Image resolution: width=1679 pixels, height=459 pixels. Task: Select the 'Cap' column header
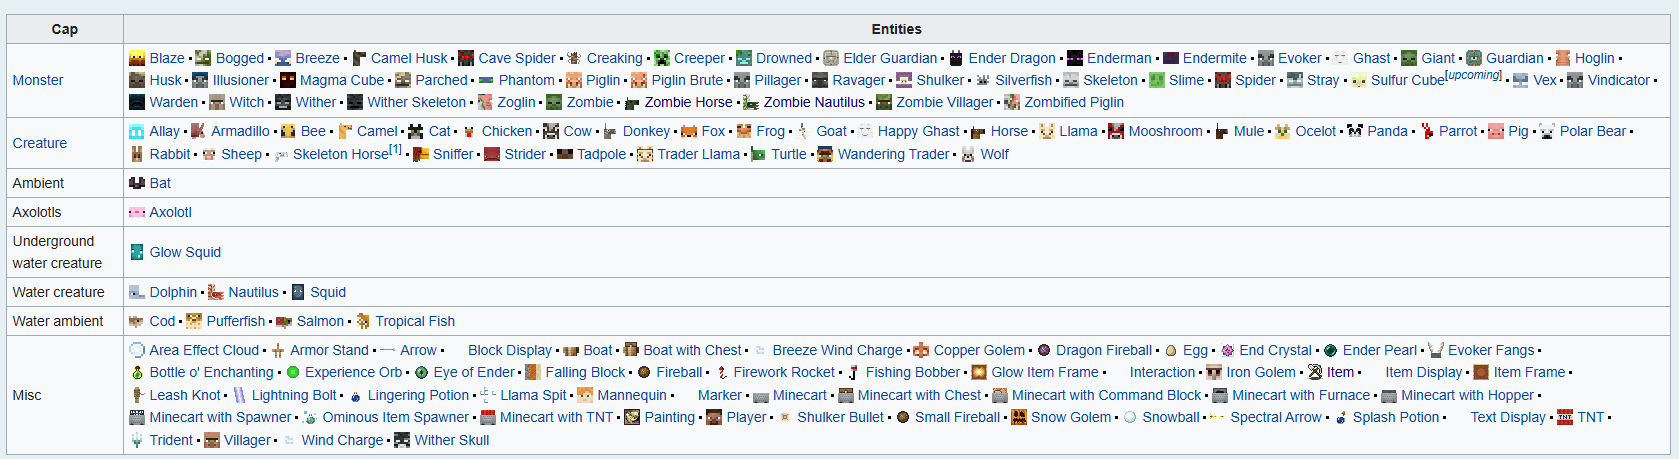(65, 29)
